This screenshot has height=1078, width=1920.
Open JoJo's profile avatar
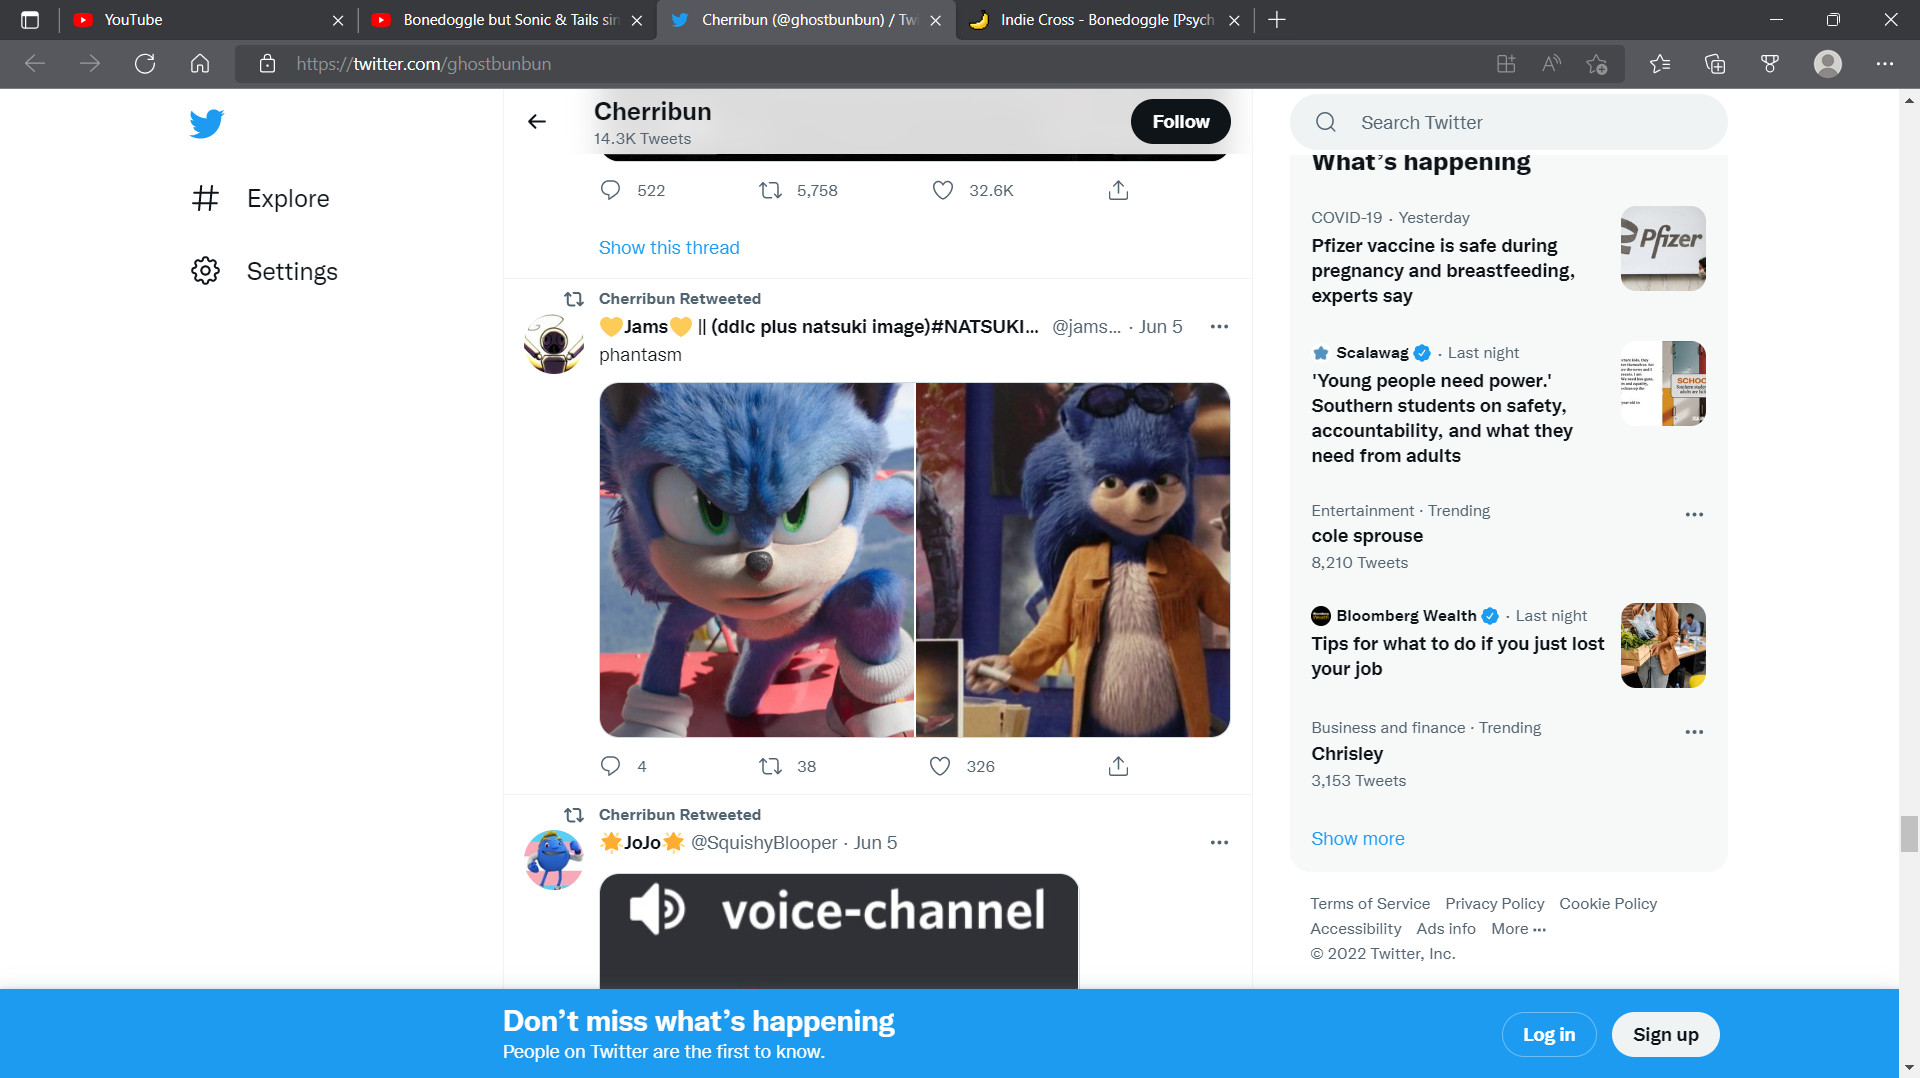(554, 860)
